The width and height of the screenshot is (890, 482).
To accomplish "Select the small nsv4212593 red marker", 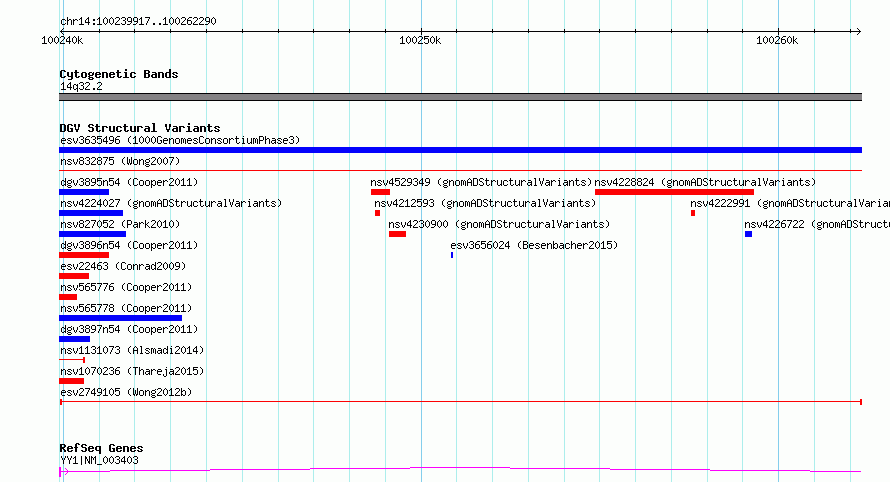I will point(377,213).
